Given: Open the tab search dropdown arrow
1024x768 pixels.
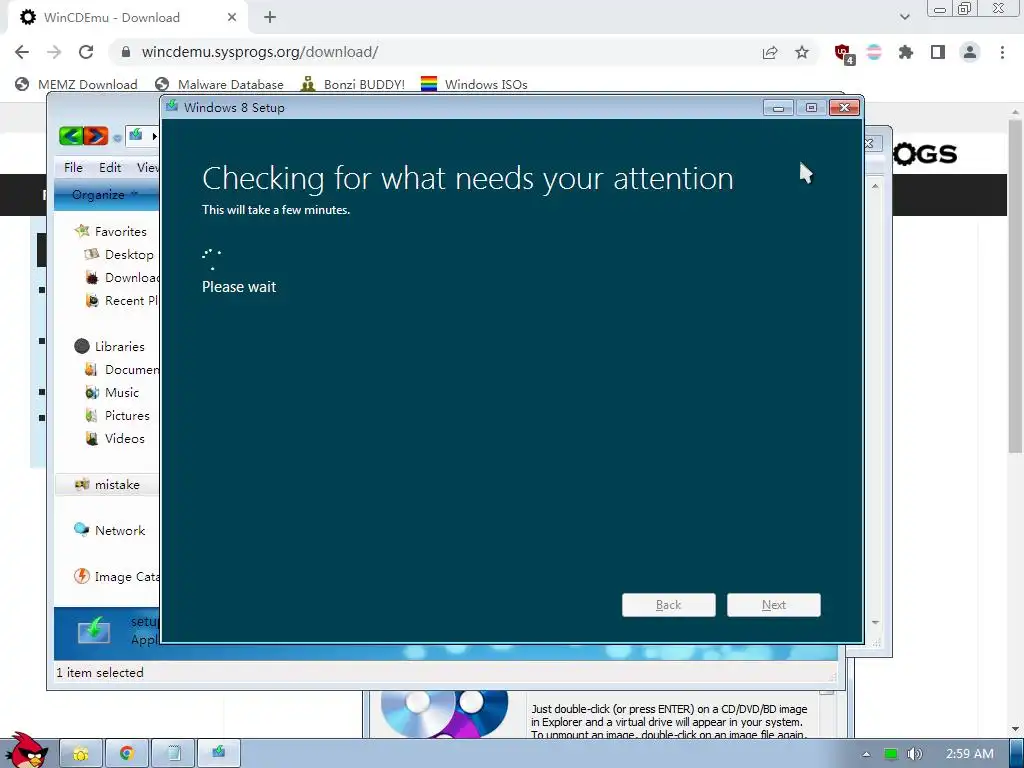Looking at the screenshot, I should tap(904, 17).
